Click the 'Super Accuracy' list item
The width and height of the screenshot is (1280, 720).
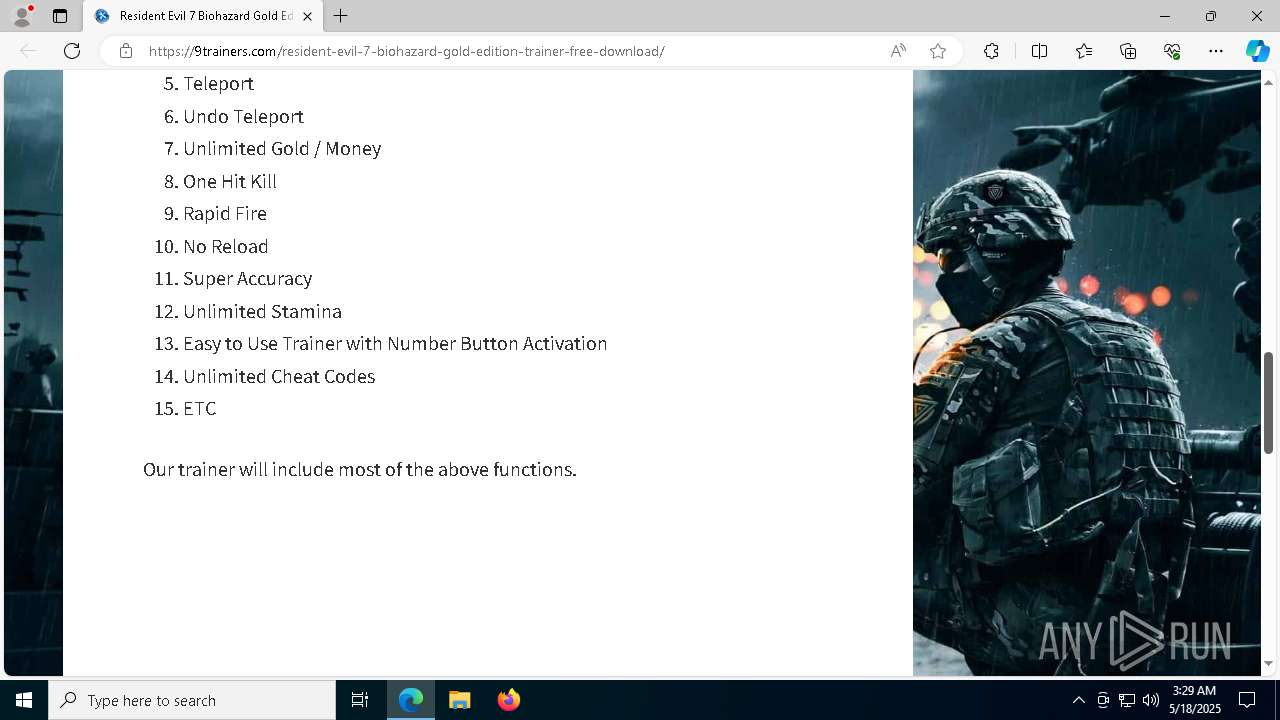(248, 279)
